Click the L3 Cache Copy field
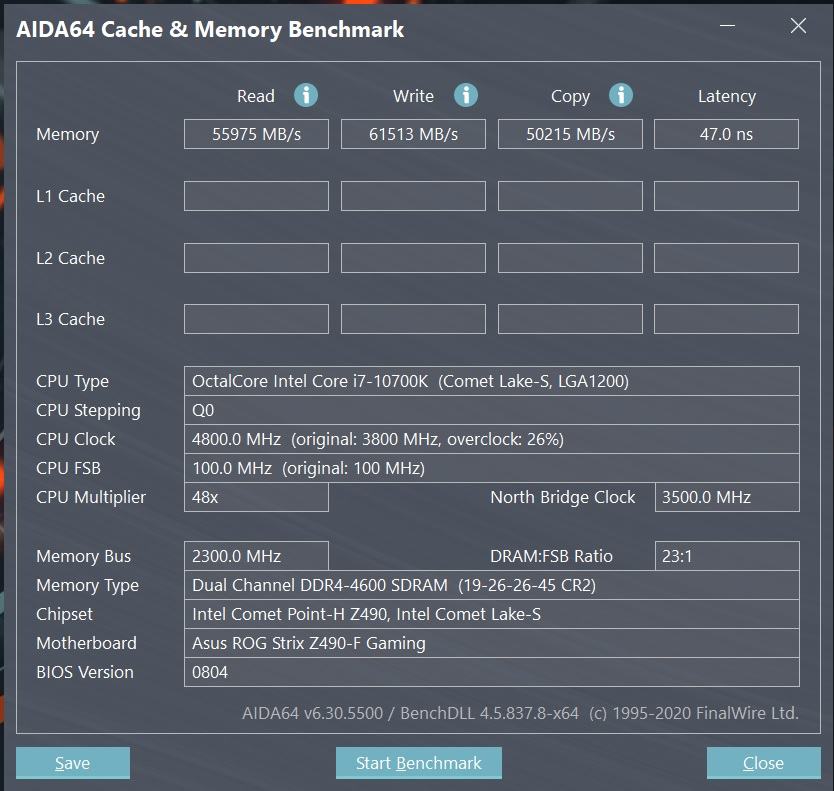The width and height of the screenshot is (834, 791). click(570, 319)
